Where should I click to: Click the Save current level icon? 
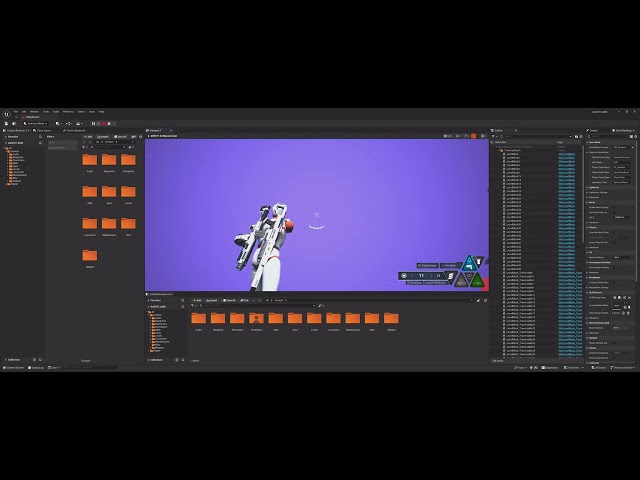[x=6, y=124]
